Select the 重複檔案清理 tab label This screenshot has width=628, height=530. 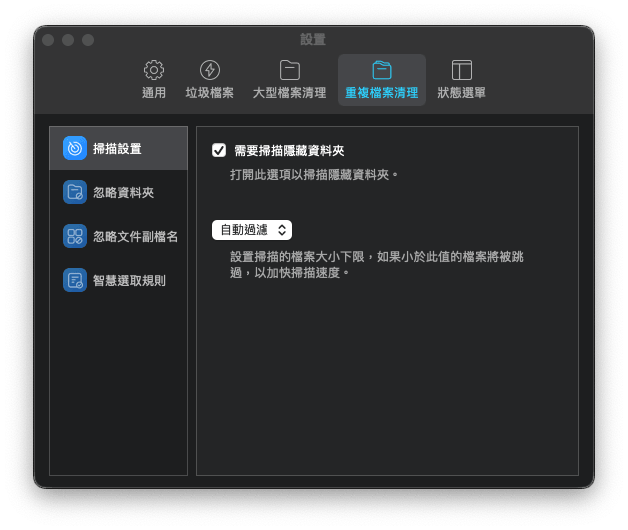pyautogui.click(x=382, y=93)
